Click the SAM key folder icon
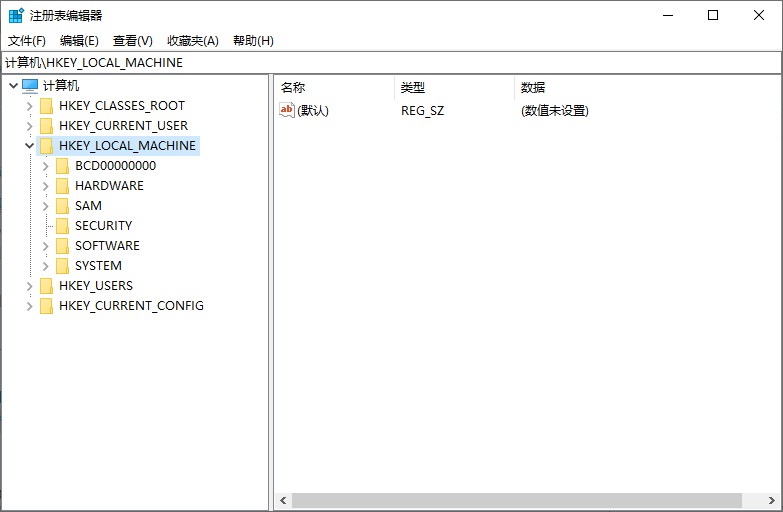 [x=62, y=206]
